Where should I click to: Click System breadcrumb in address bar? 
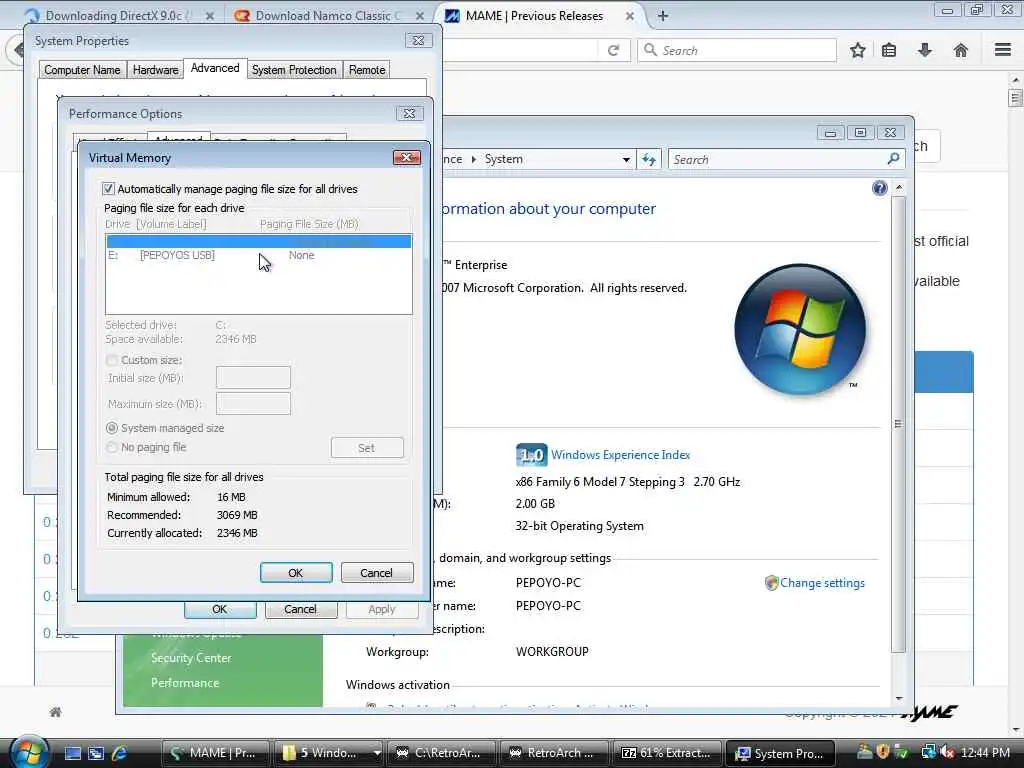pyautogui.click(x=504, y=159)
